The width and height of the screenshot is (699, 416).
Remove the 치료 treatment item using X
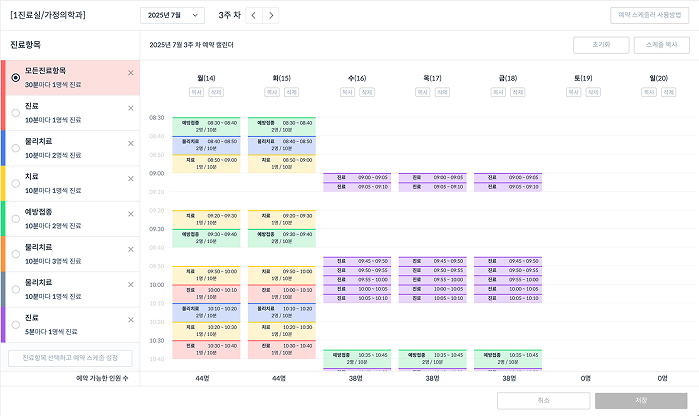click(130, 179)
